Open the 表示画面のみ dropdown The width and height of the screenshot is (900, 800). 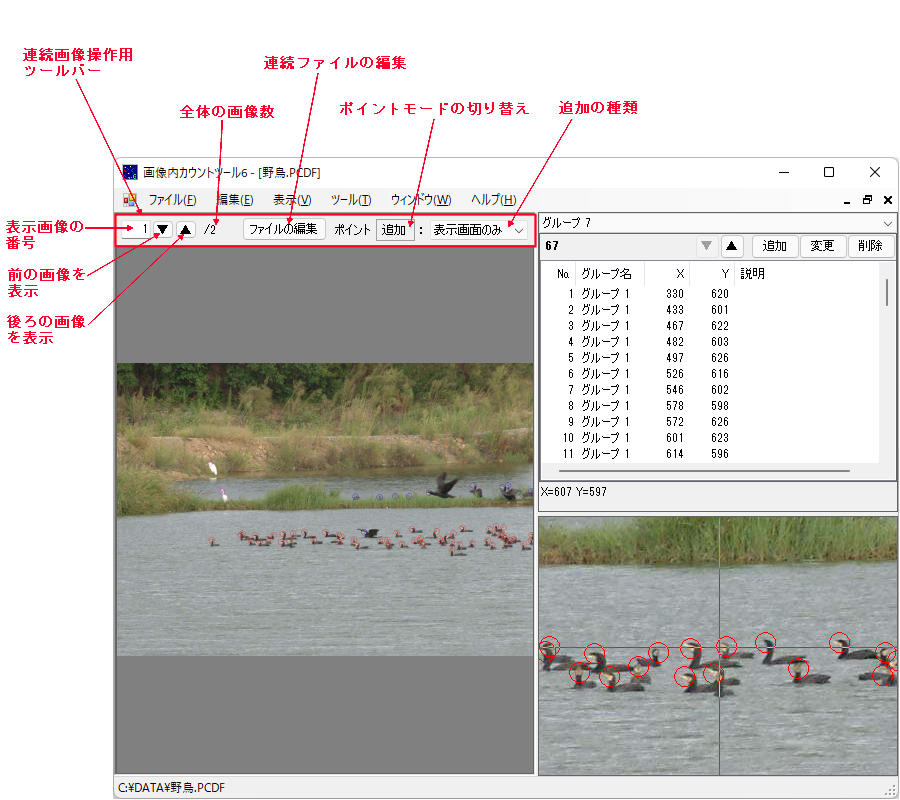click(479, 229)
